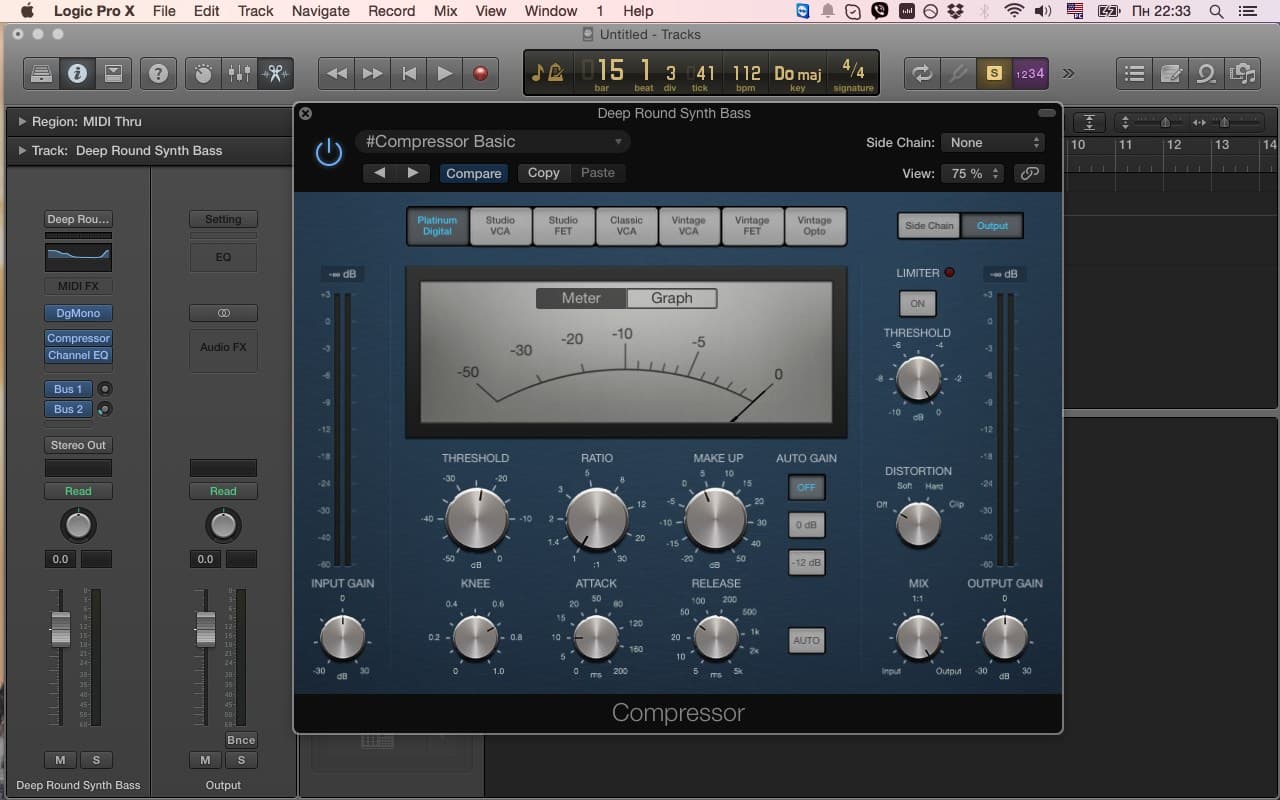Open the Mix menu
The height and width of the screenshot is (800, 1280).
pyautogui.click(x=445, y=11)
